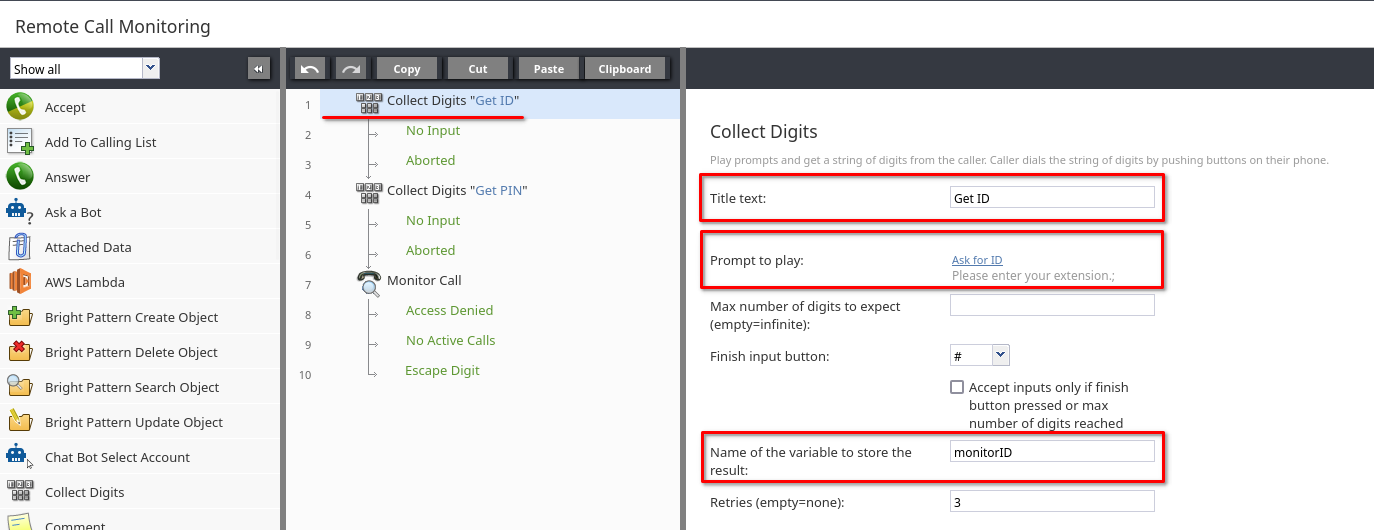Click the undo arrow button
Viewport: 1374px width, 530px height.
point(310,68)
